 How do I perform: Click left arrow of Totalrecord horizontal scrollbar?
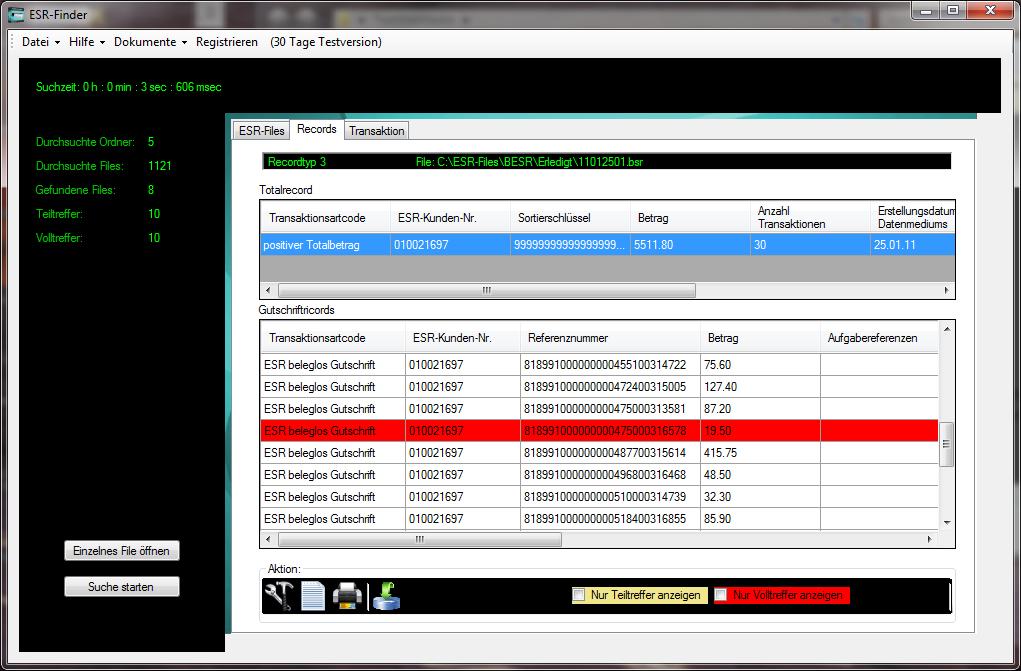(x=268, y=290)
